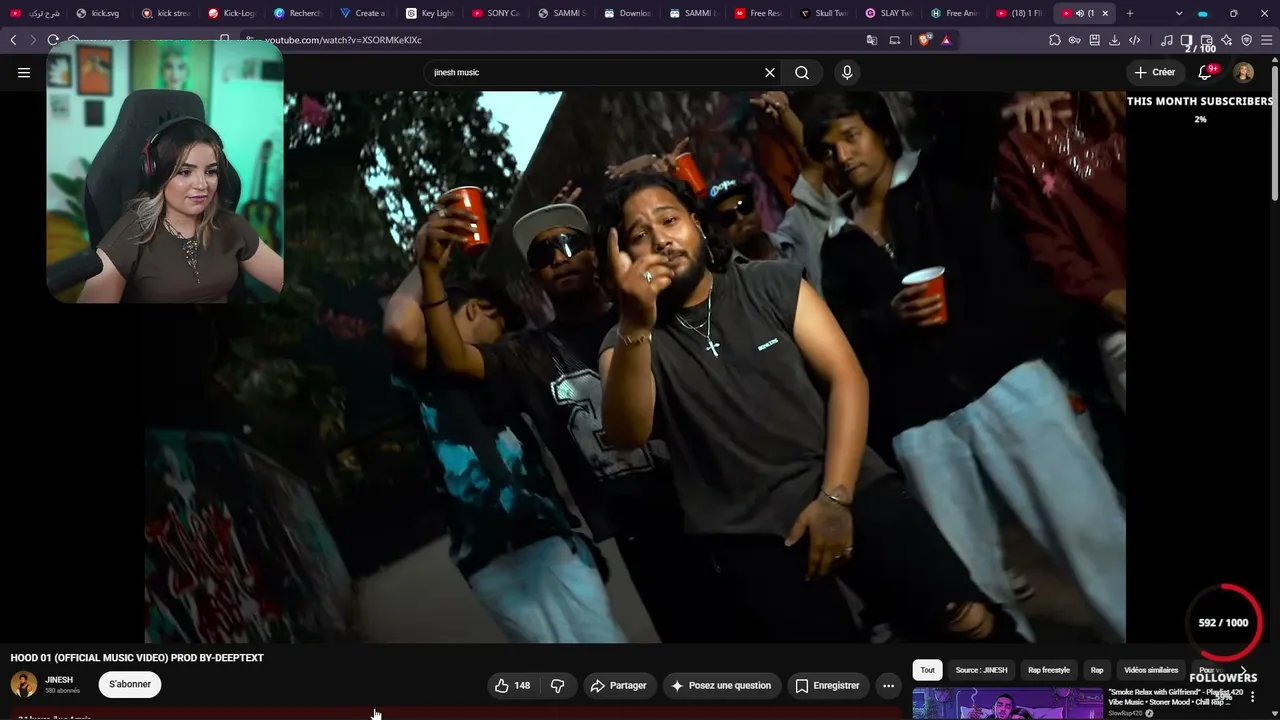Open the Brave Wallet icon
Image resolution: width=1280 pixels, height=720 pixels.
[x=1207, y=40]
